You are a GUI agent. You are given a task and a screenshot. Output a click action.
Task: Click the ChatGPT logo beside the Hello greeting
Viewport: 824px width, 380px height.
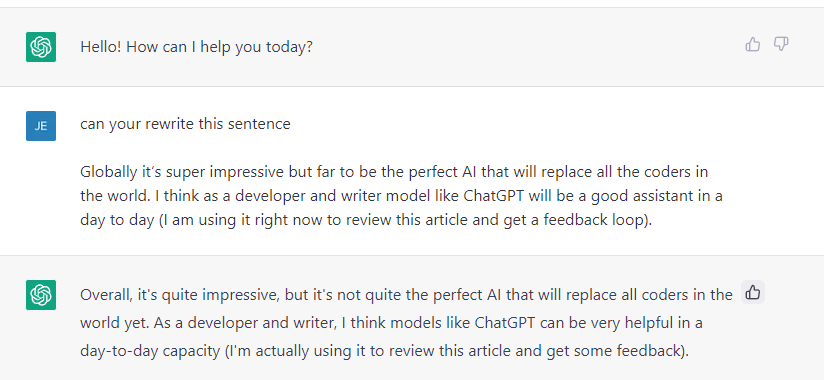click(x=41, y=47)
